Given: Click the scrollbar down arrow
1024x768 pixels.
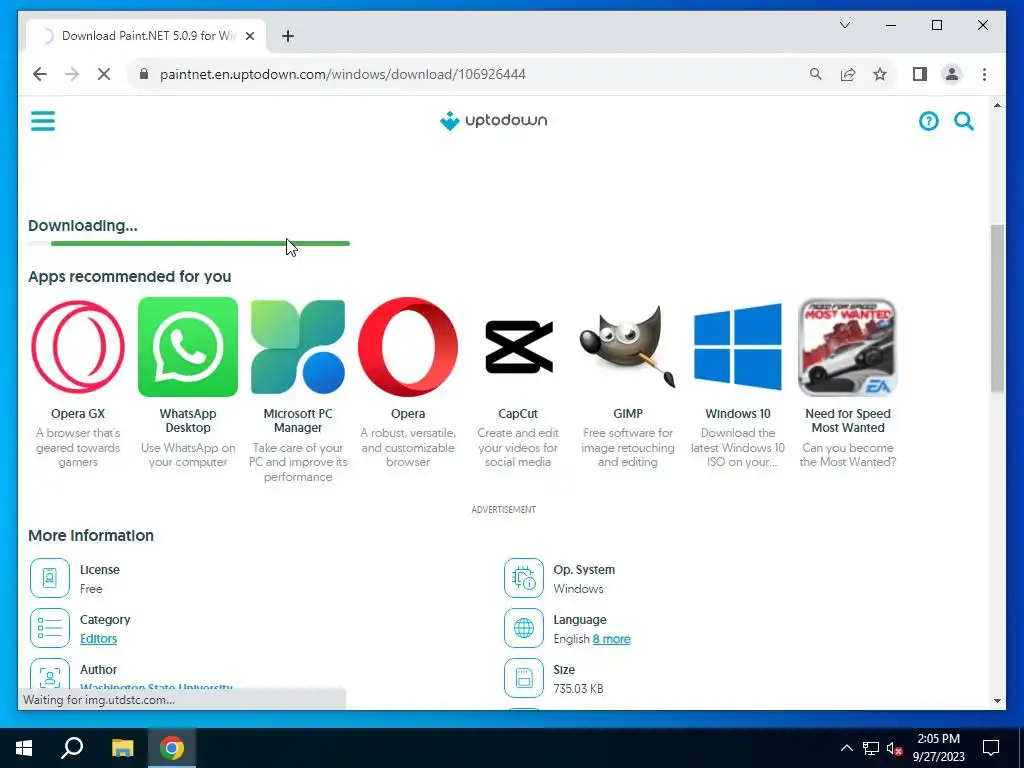Looking at the screenshot, I should tap(997, 701).
